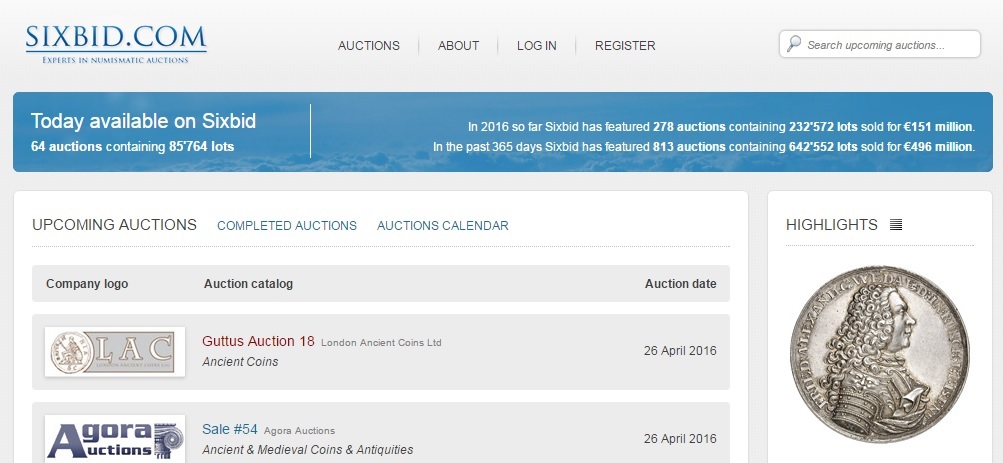Focus the Search upcoming auctions field

880,44
